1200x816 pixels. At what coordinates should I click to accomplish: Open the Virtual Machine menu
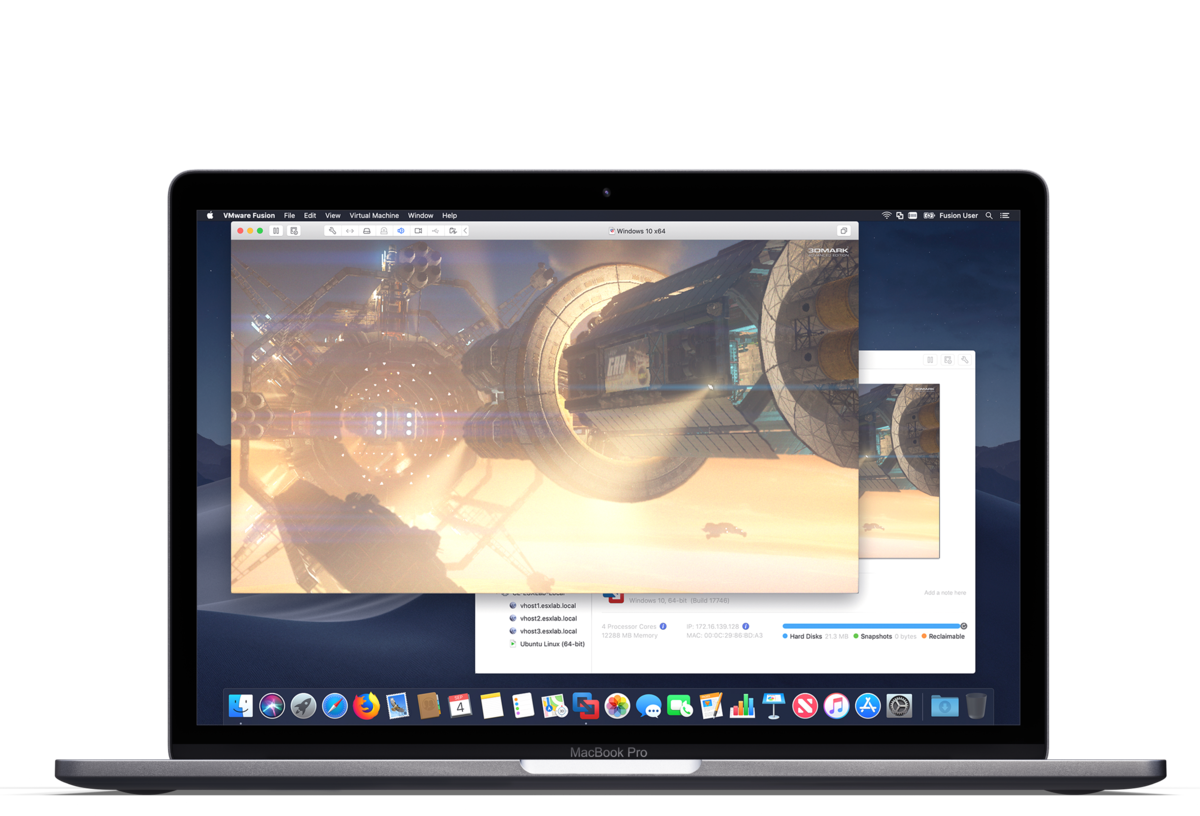(374, 215)
